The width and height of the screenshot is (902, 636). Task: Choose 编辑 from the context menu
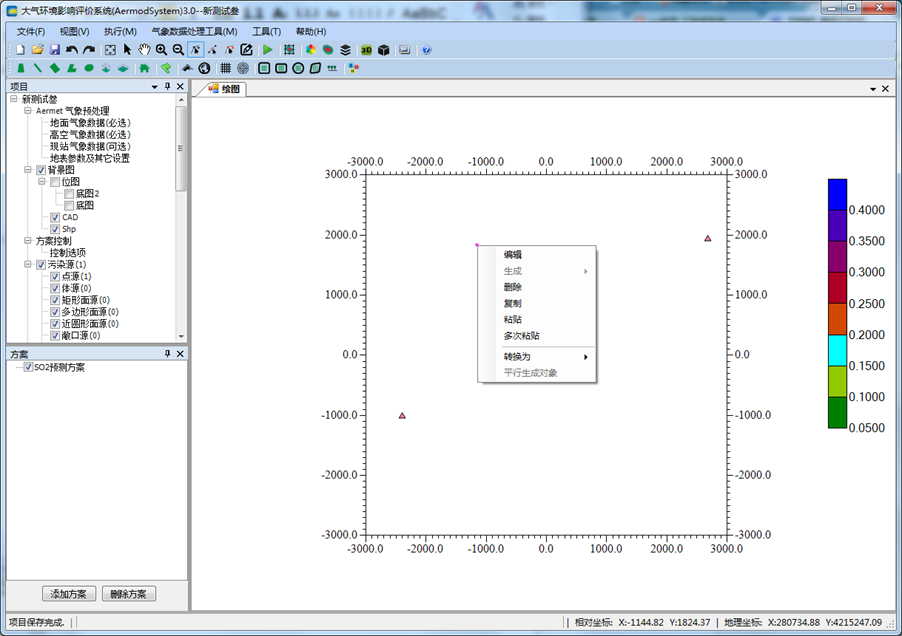click(x=512, y=255)
